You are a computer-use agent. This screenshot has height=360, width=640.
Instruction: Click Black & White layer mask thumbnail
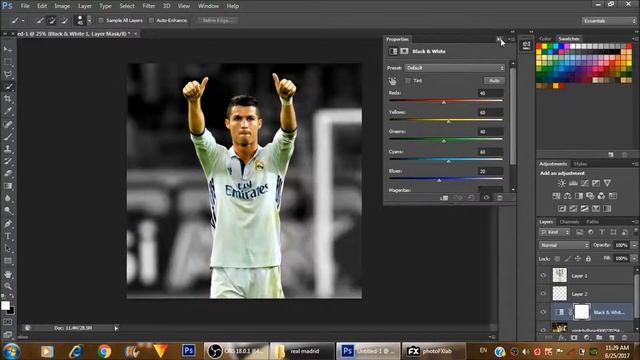582,312
